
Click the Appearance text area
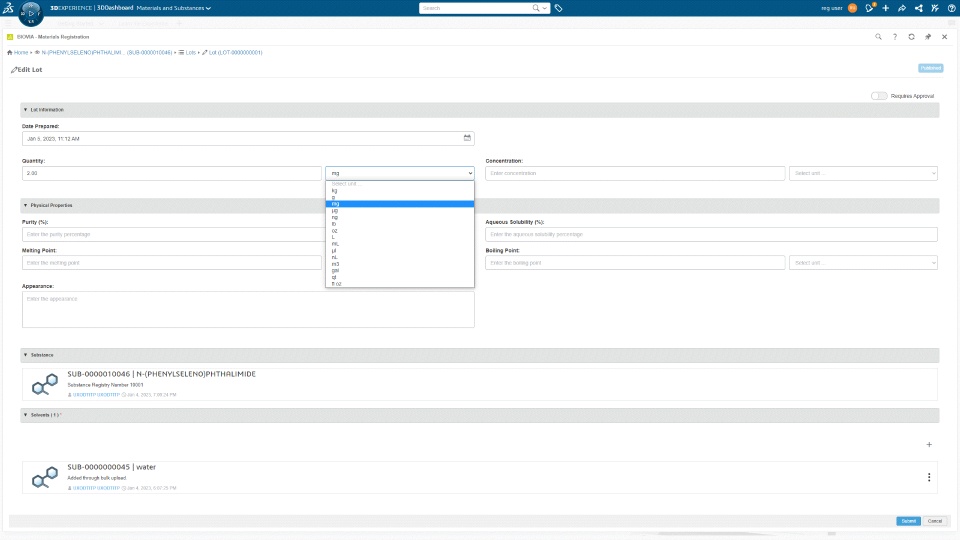tap(248, 309)
